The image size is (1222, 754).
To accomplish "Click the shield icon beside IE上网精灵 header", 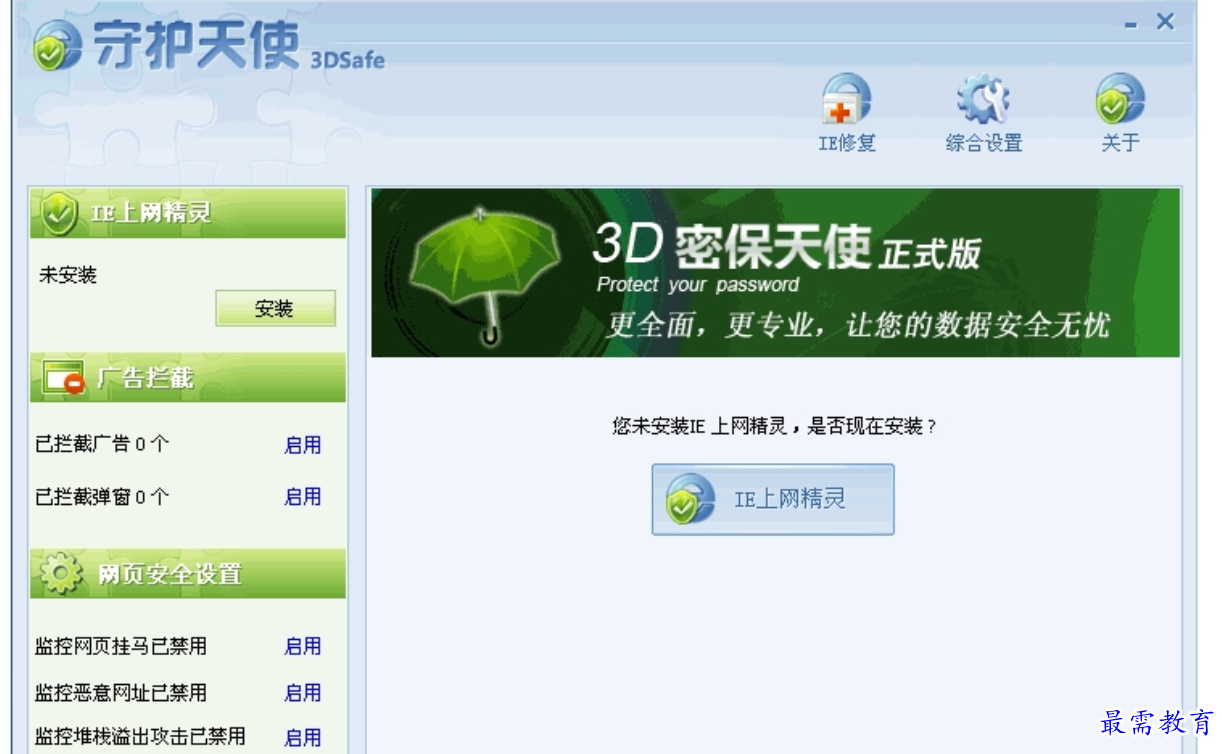I will pos(60,213).
